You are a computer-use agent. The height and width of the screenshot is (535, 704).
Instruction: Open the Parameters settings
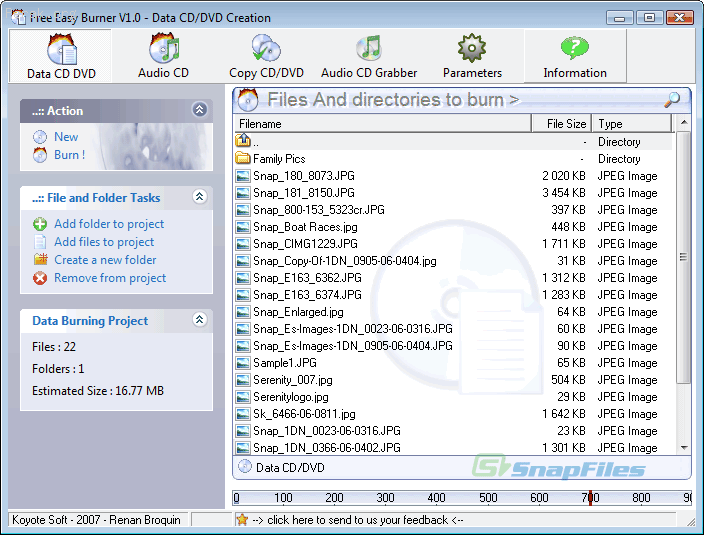pyautogui.click(x=472, y=56)
